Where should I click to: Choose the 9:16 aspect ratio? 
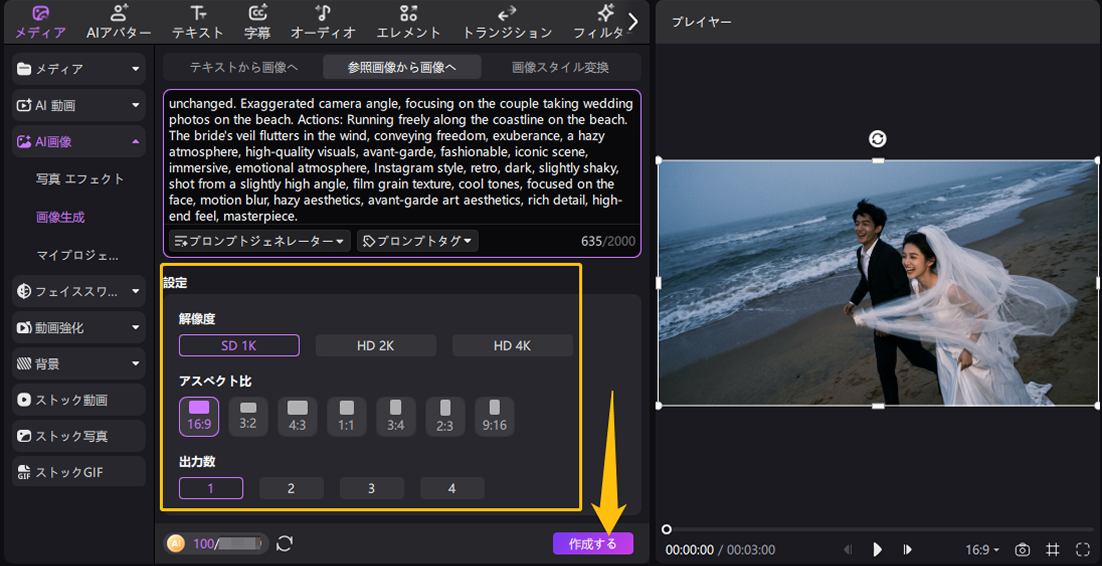[x=494, y=416]
